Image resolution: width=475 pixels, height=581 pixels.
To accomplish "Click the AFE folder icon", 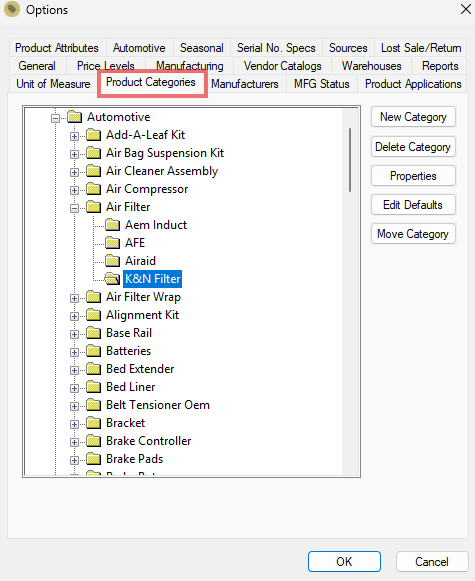I will pyautogui.click(x=112, y=243).
